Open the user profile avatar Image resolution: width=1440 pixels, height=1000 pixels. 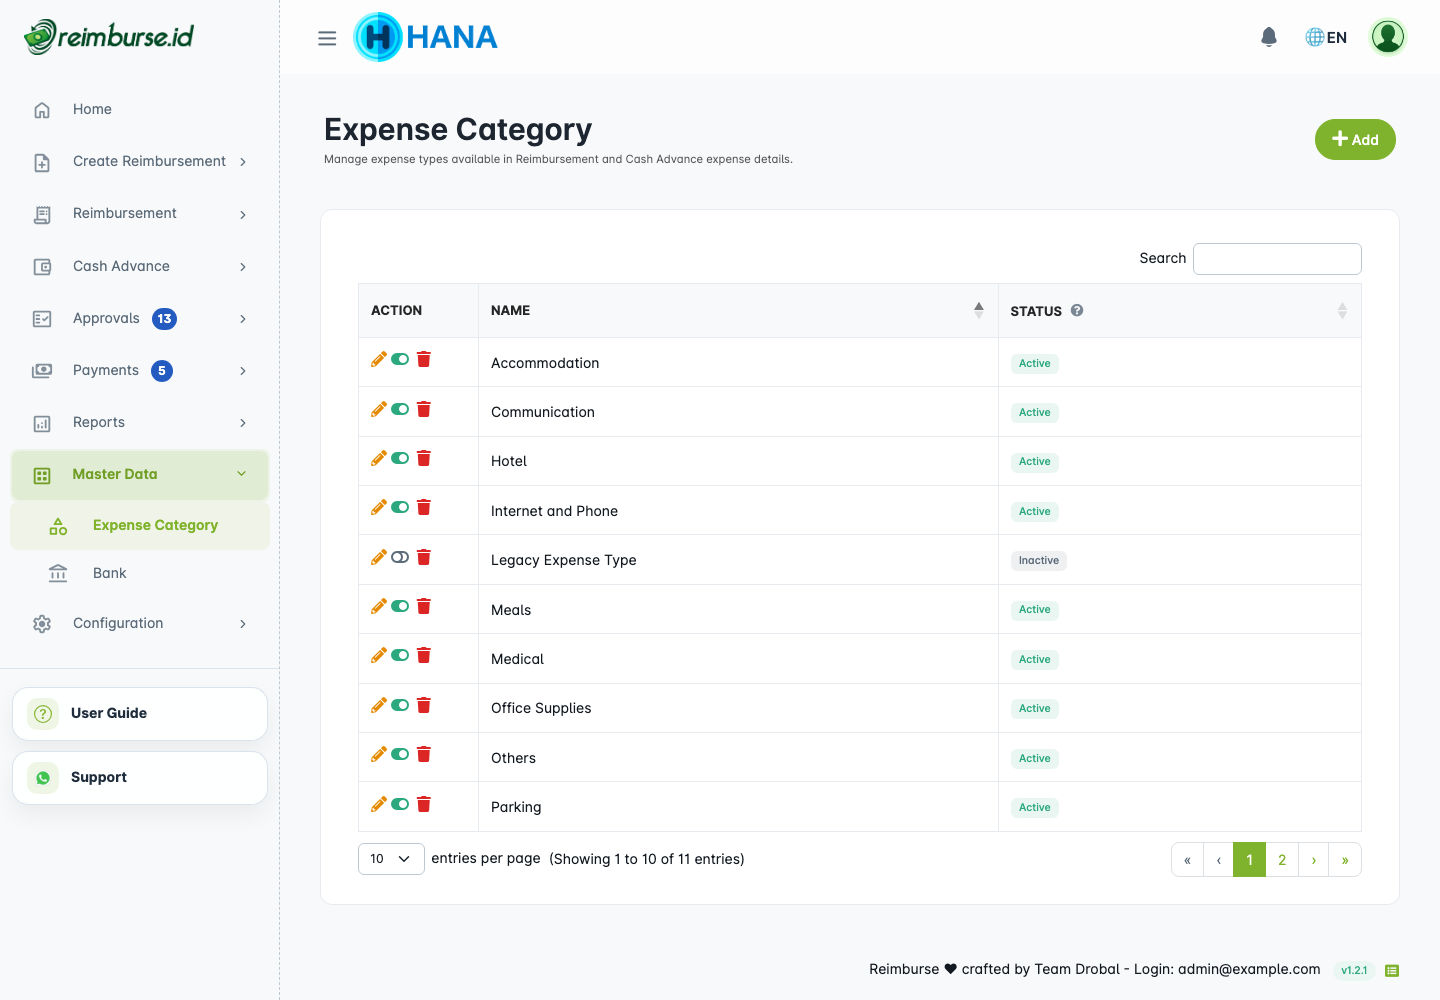pyautogui.click(x=1388, y=37)
